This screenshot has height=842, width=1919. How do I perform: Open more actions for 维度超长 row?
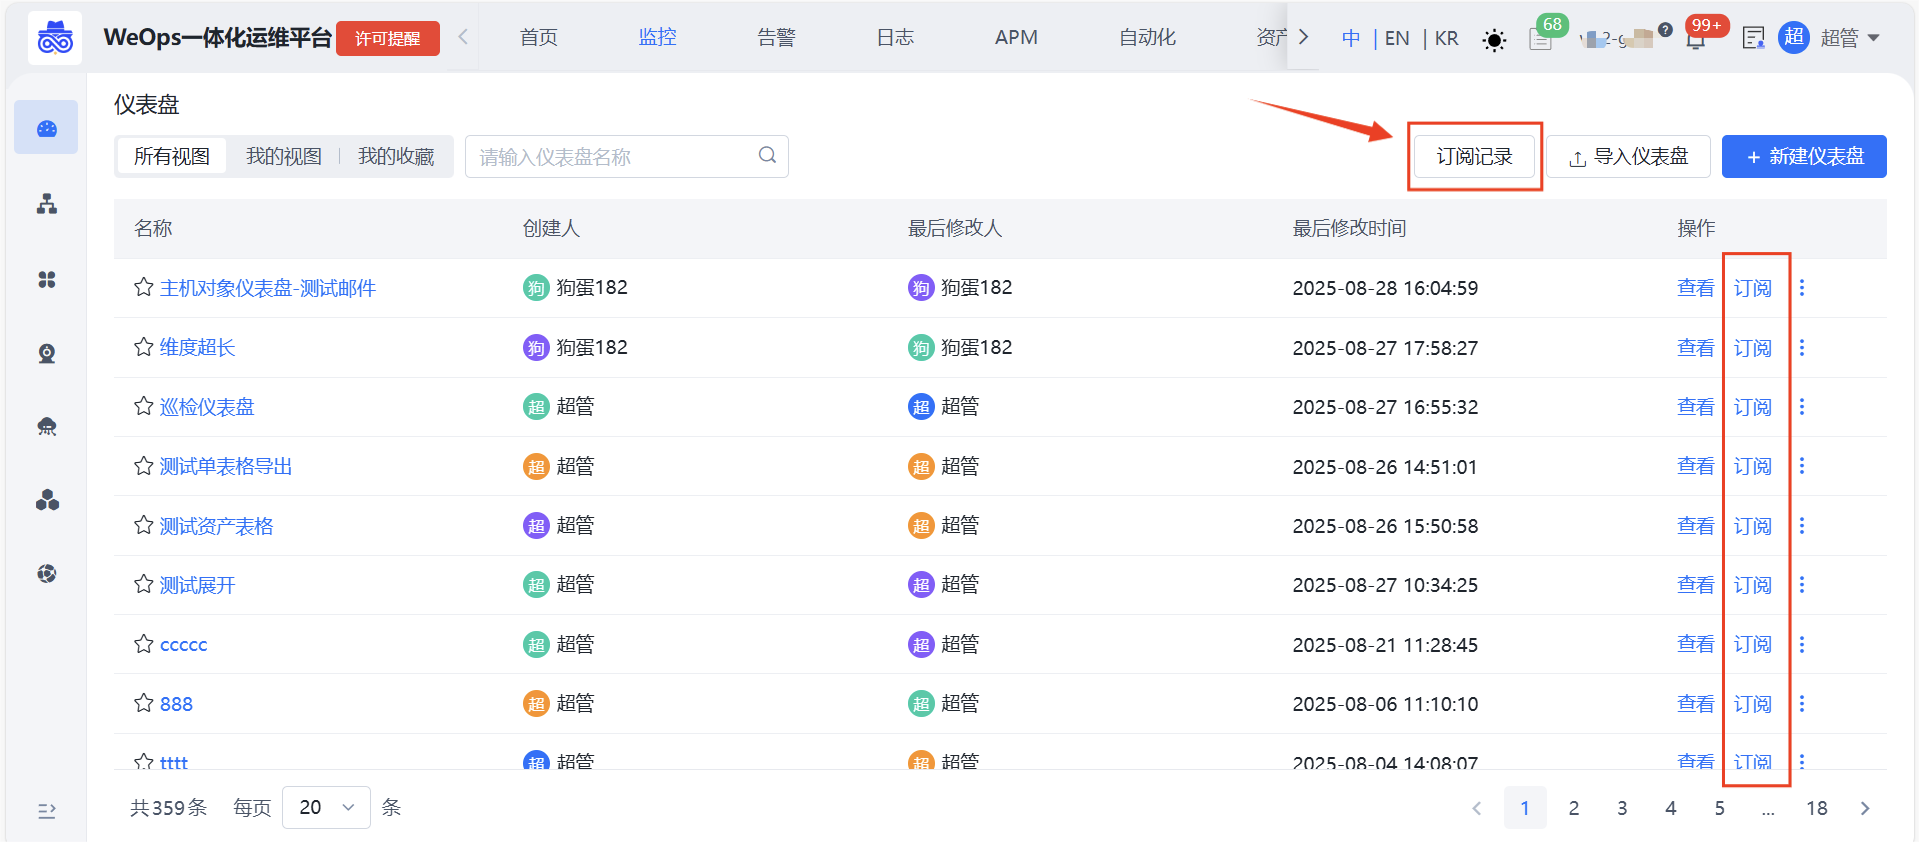pos(1802,347)
